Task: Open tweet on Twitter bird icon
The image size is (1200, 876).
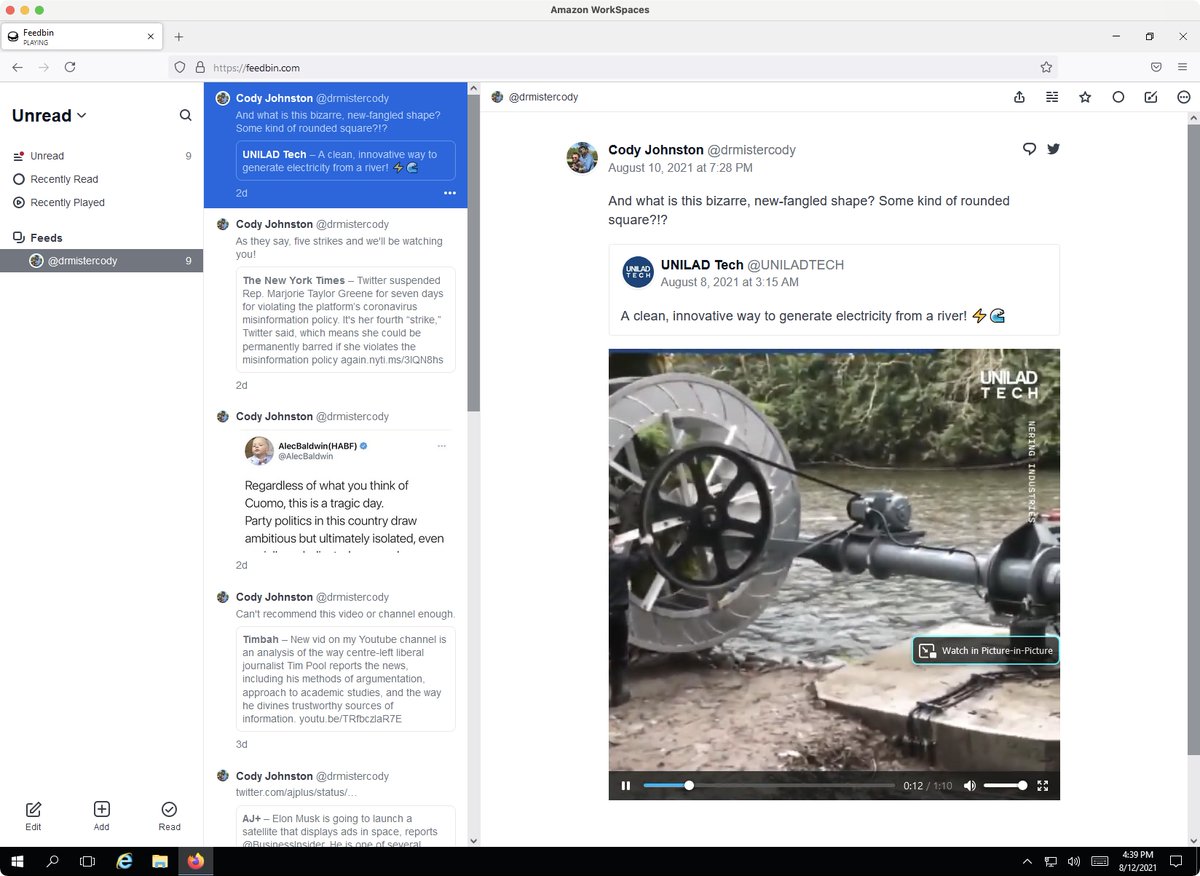Action: 1053,149
